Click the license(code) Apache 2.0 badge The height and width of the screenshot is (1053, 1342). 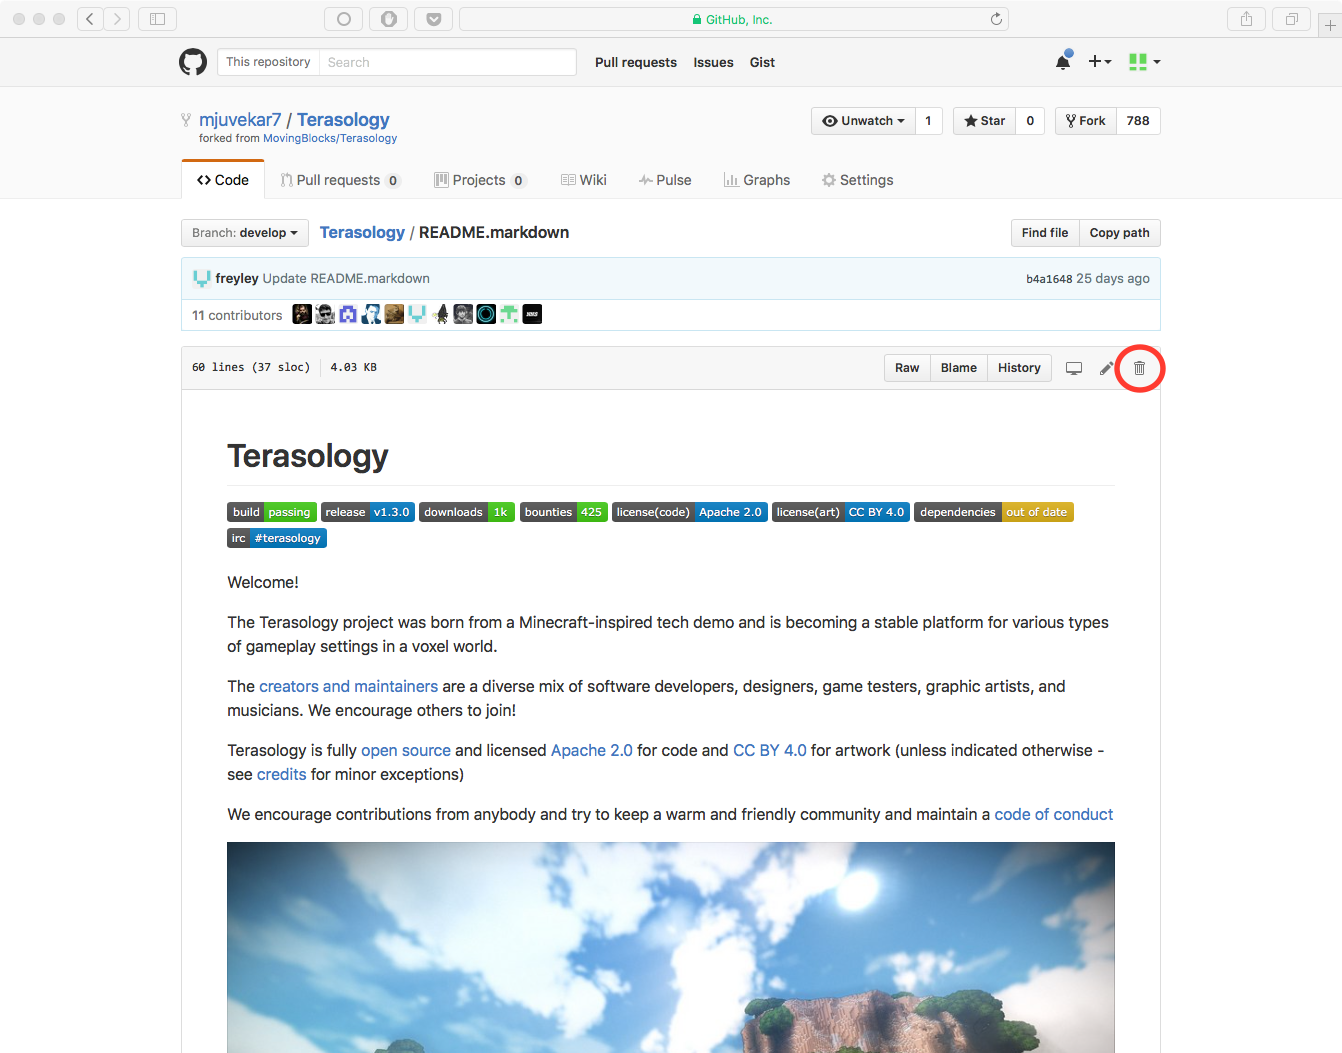[690, 512]
